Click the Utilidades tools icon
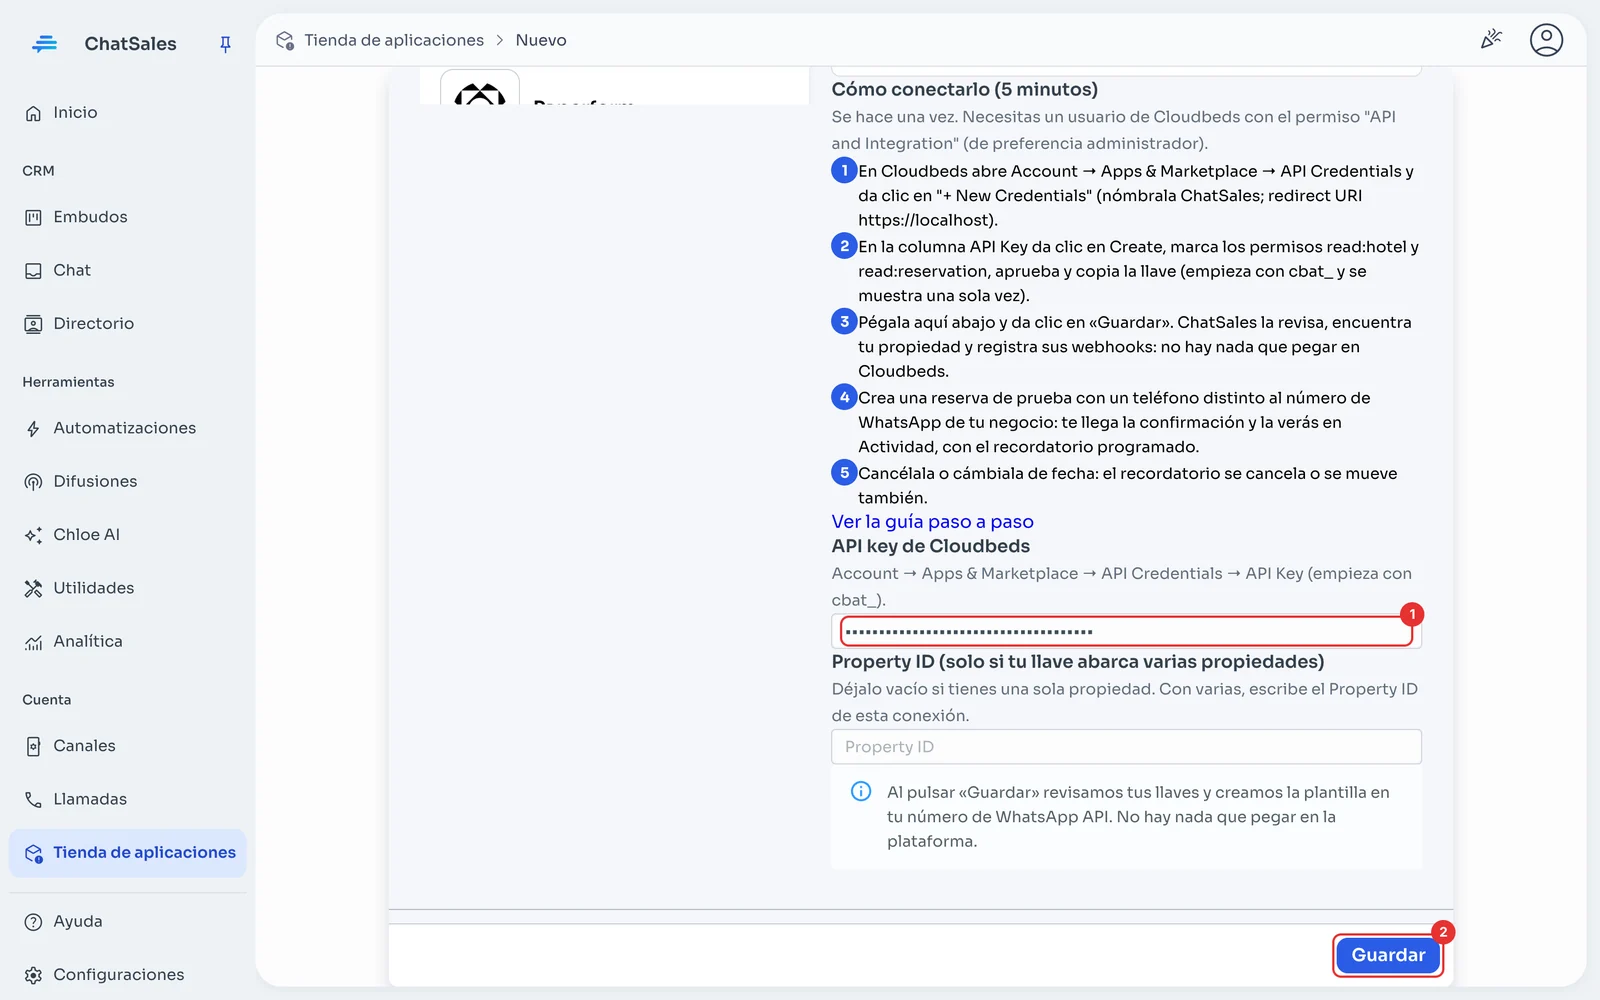 [x=33, y=588]
